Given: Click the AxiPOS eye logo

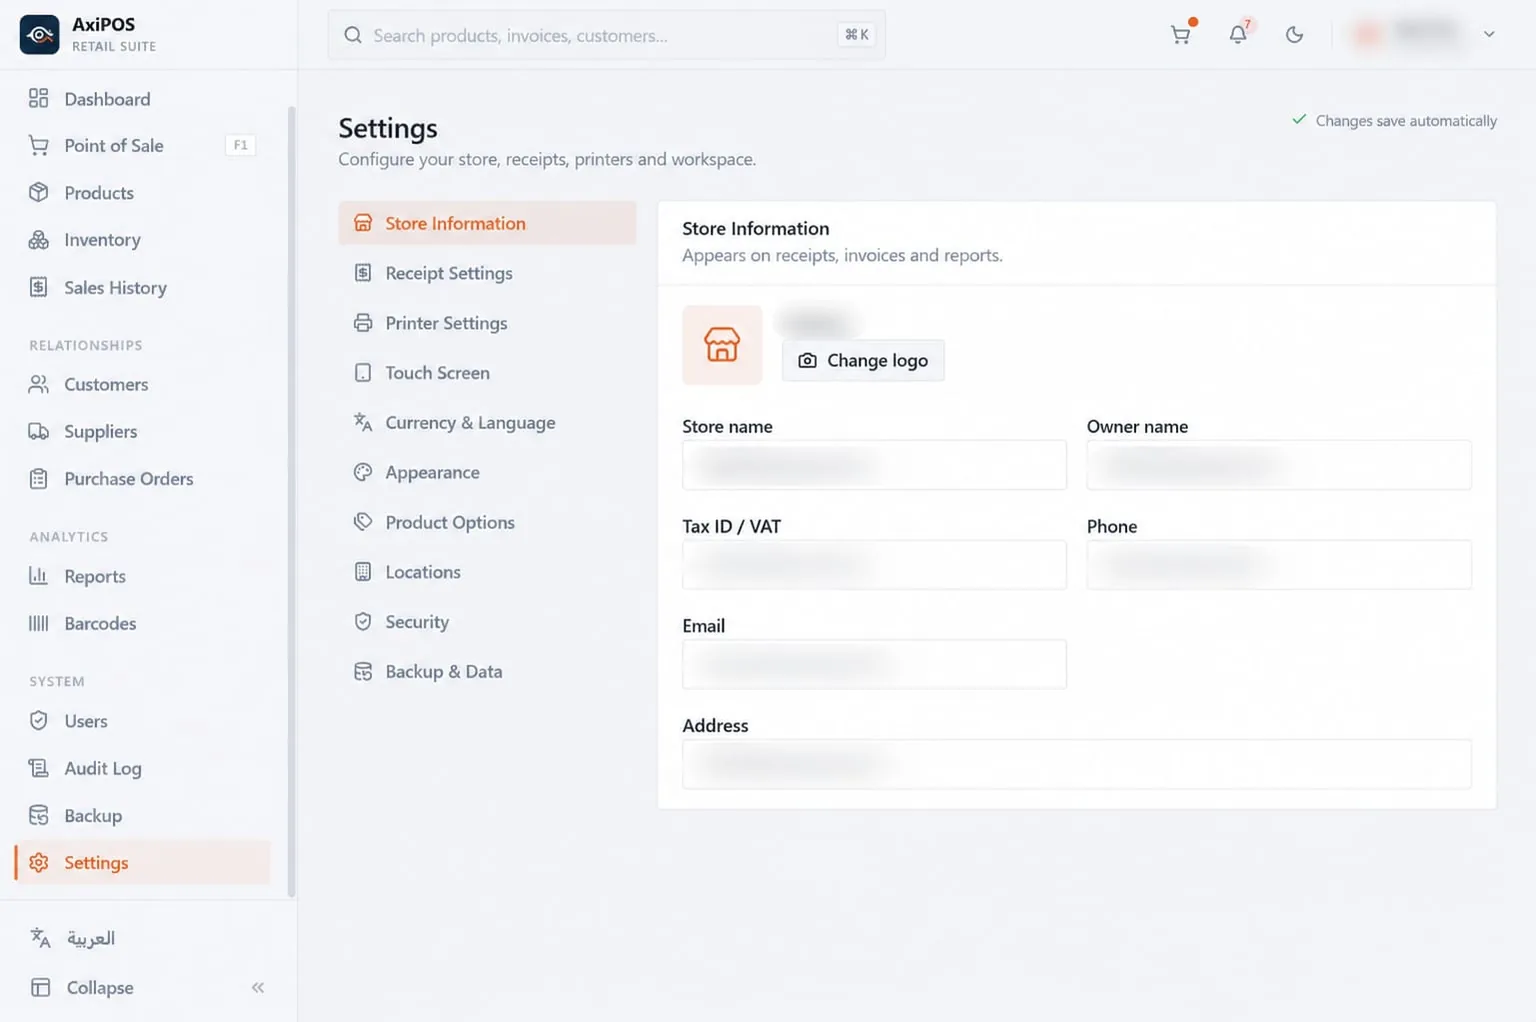Looking at the screenshot, I should (39, 34).
